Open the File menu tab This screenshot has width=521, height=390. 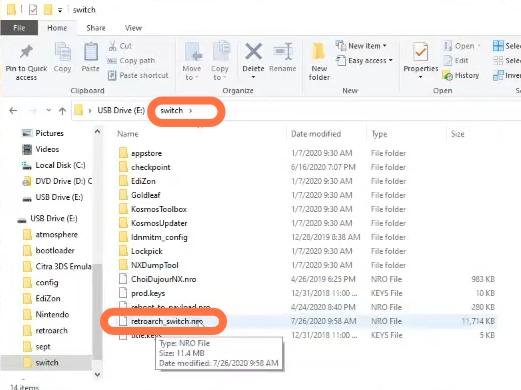19,28
